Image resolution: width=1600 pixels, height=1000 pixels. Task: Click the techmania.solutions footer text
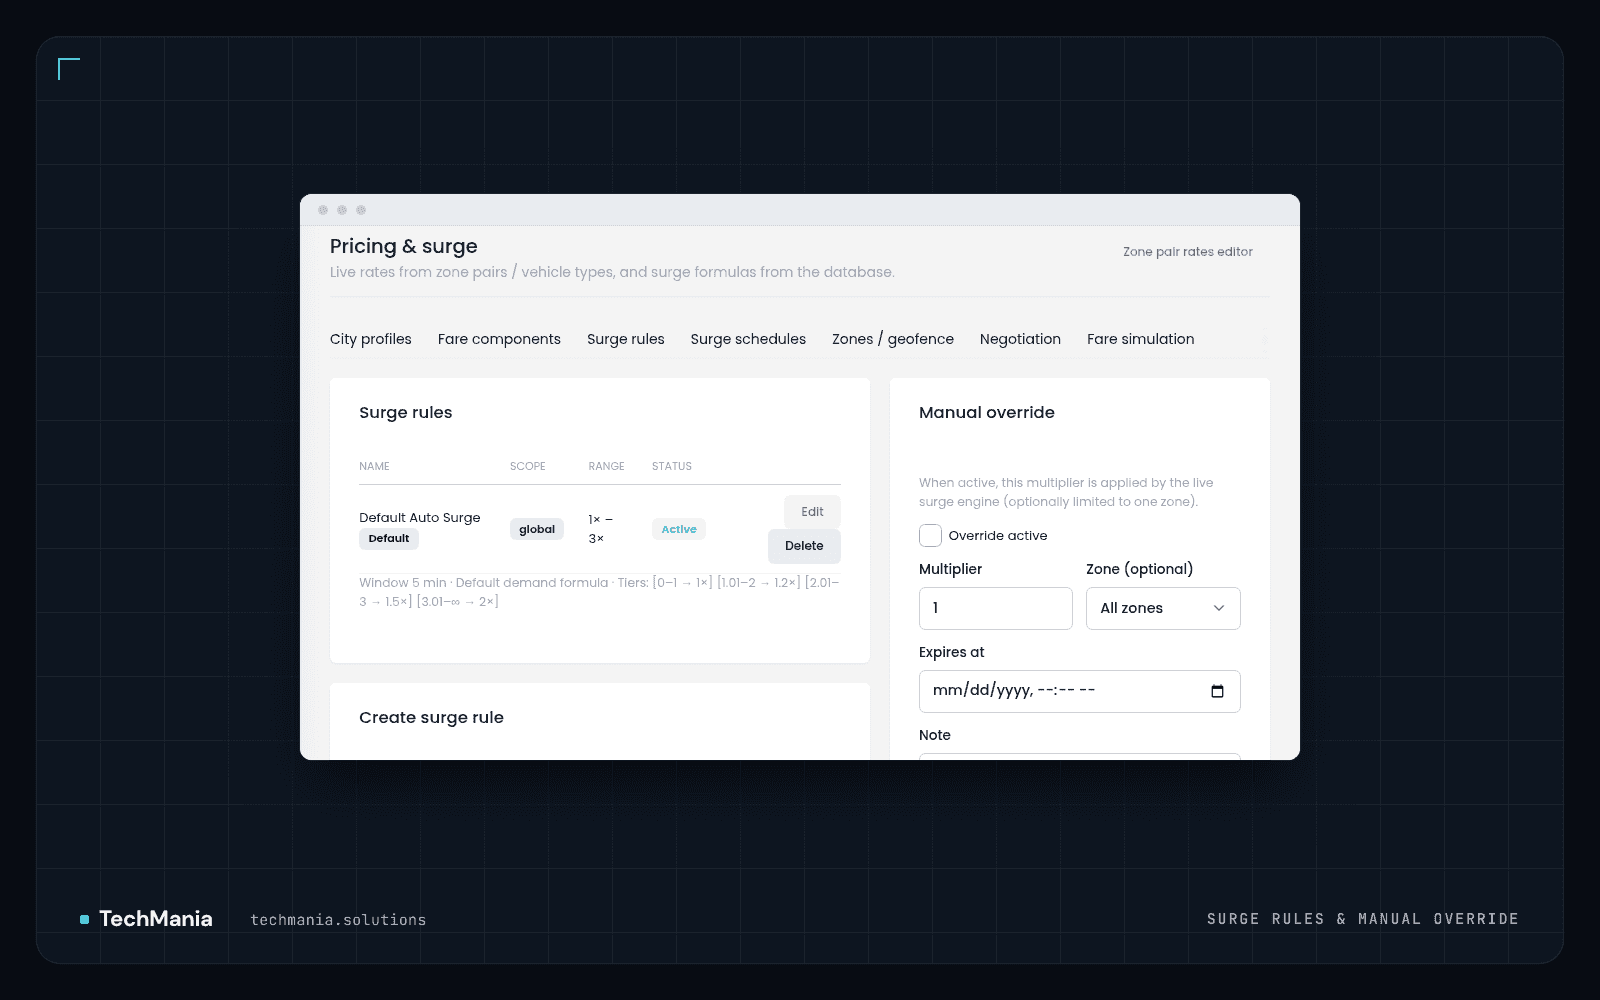(x=338, y=920)
